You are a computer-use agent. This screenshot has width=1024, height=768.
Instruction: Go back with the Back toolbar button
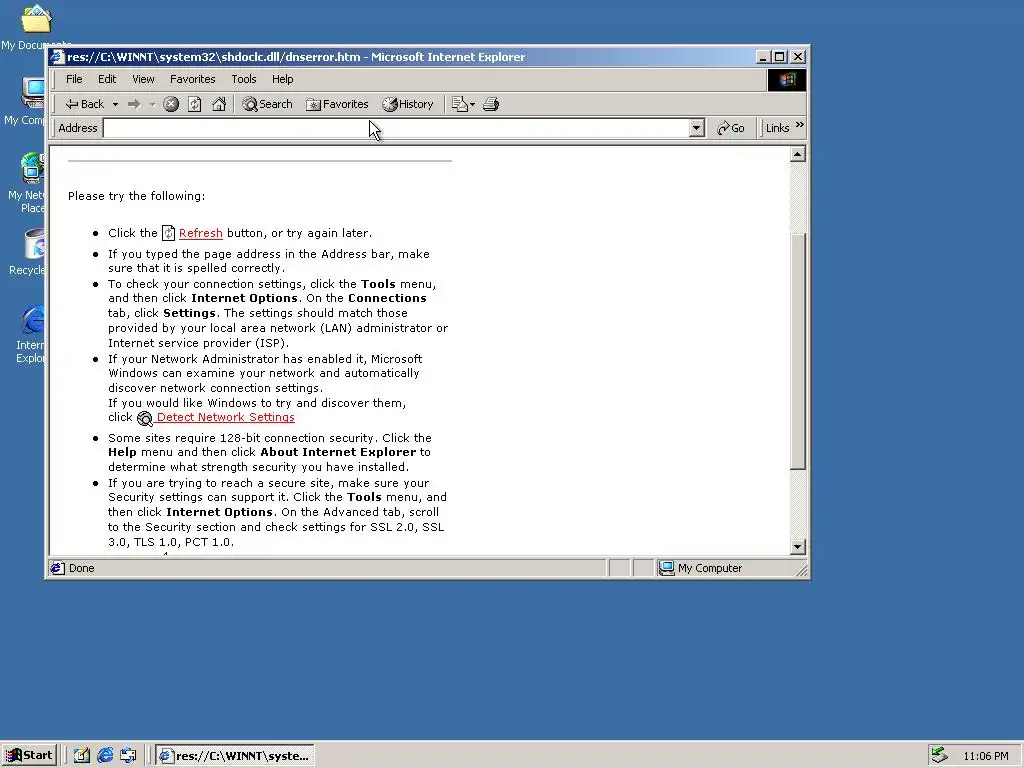point(85,104)
